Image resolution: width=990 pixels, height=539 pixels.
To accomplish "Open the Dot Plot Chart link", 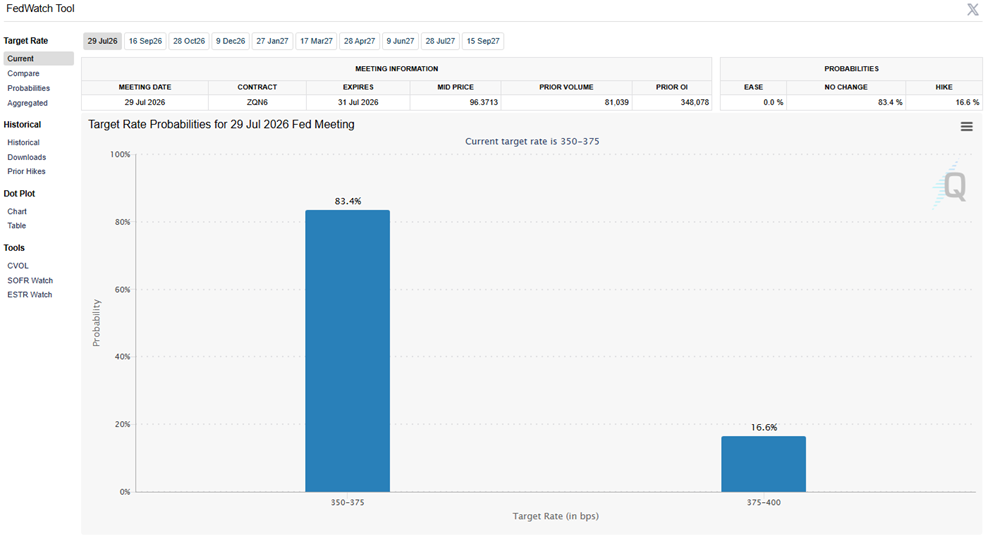I will coord(17,211).
